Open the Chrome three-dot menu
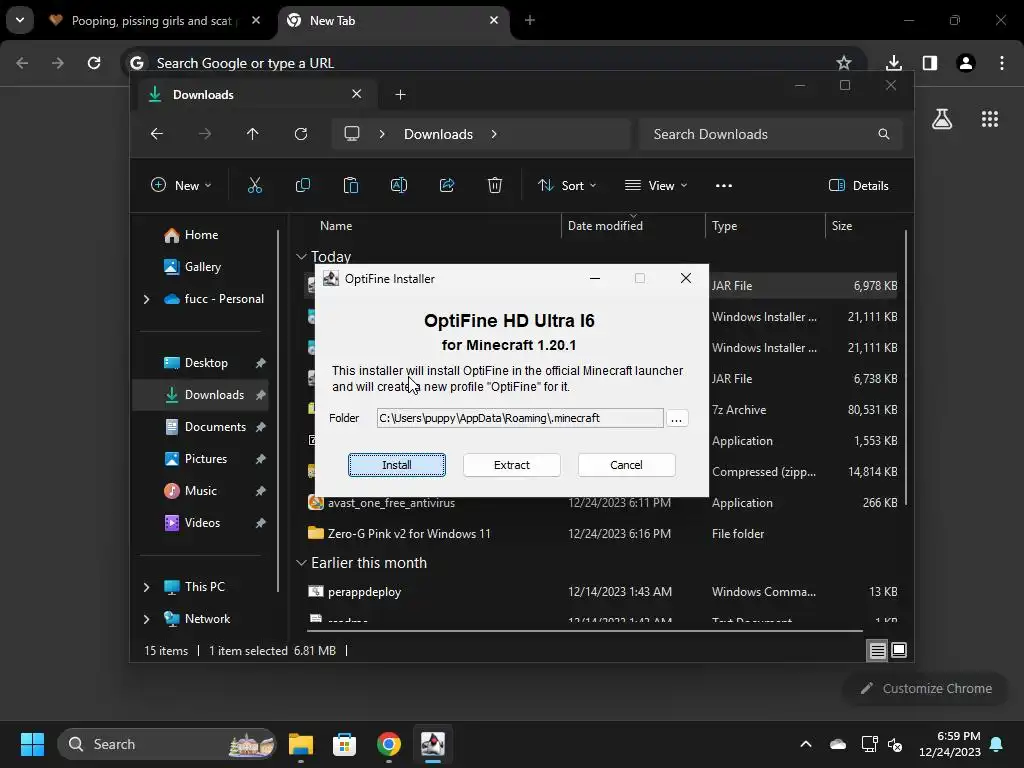The height and width of the screenshot is (768, 1024). (1002, 63)
